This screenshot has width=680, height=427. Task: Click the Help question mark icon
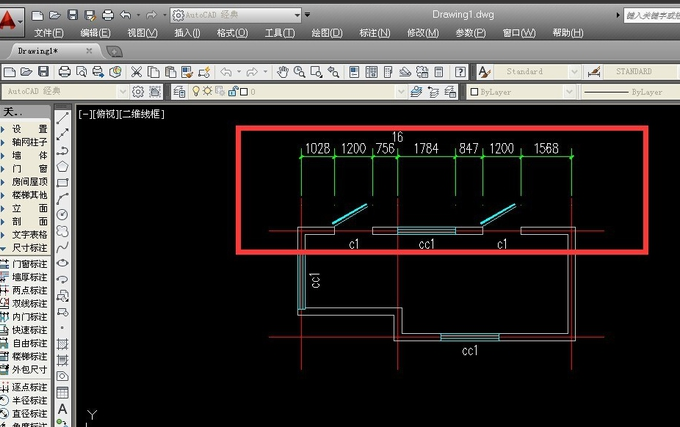coord(460,72)
